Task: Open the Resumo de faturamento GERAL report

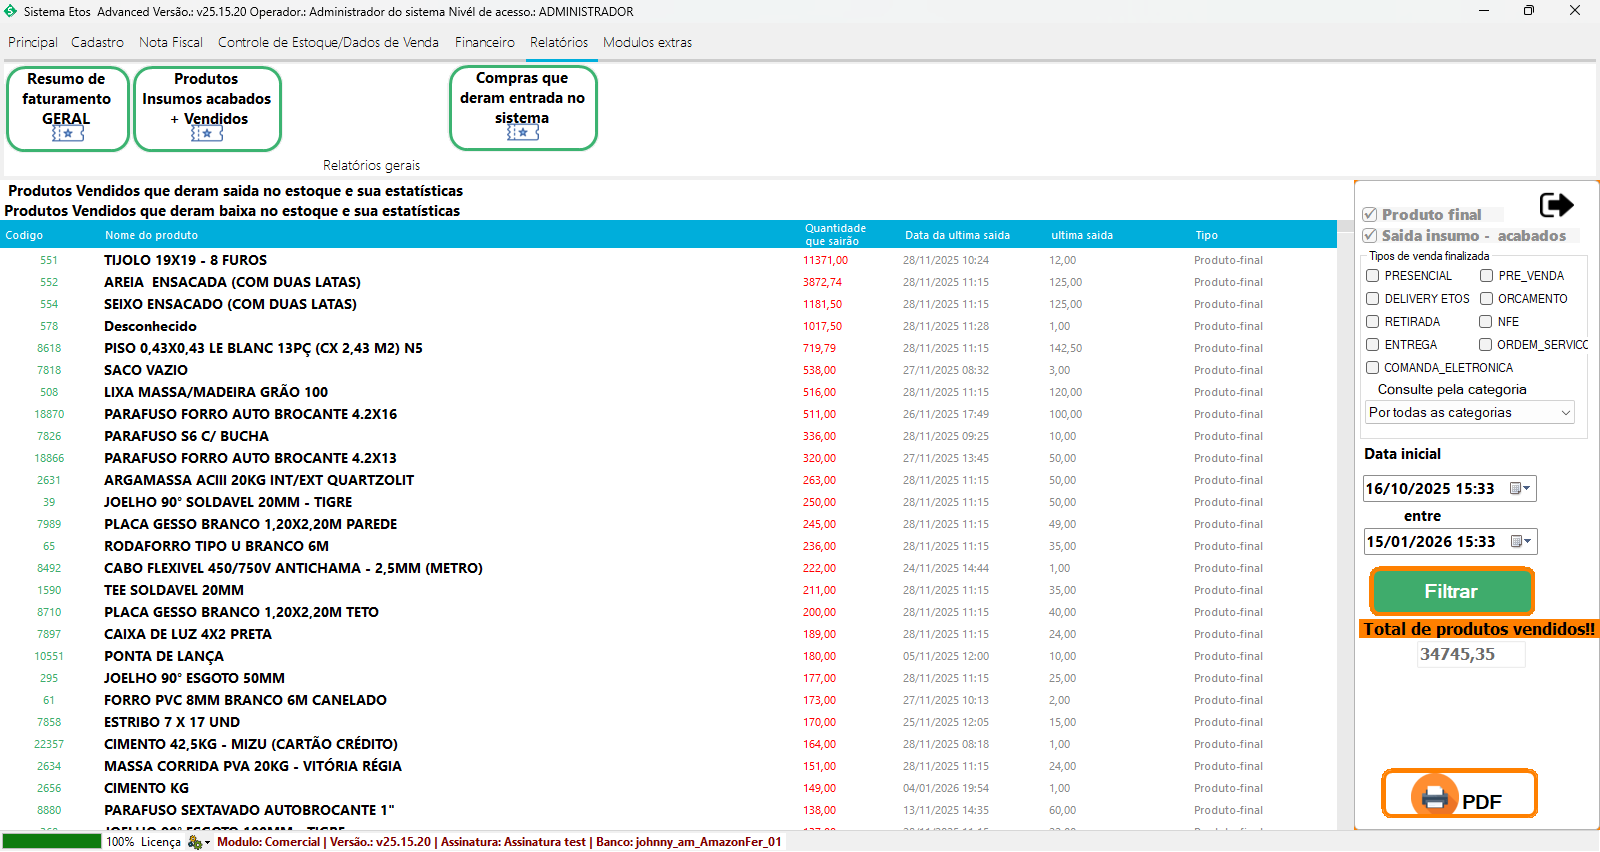Action: point(67,109)
